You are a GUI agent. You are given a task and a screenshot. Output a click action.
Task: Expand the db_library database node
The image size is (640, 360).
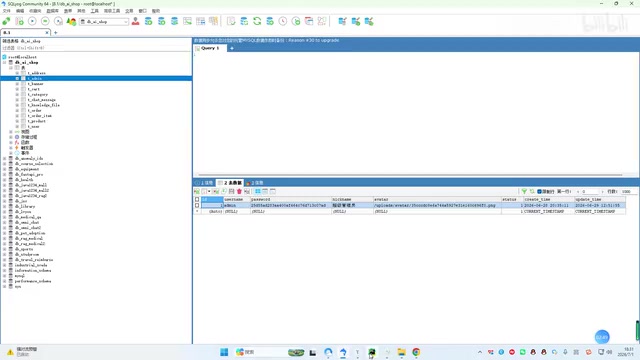(x=4, y=207)
